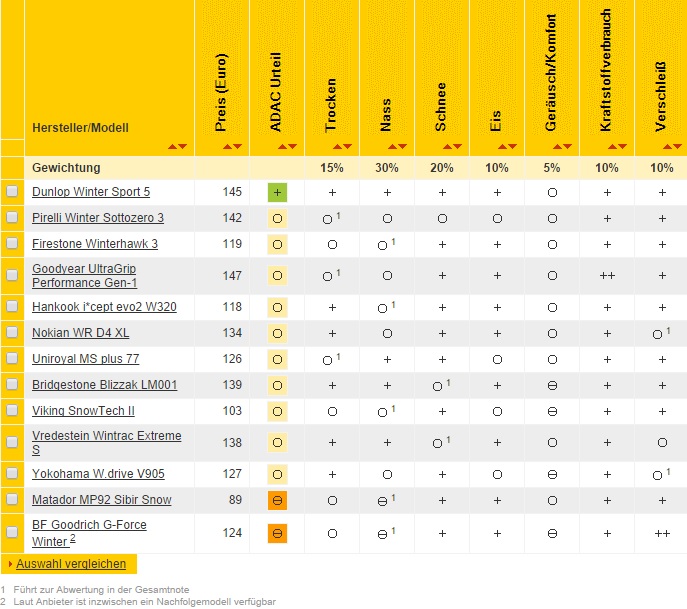Click the ++ Verschleiß rating for BF Goodrich
This screenshot has width=687, height=609.
[662, 533]
